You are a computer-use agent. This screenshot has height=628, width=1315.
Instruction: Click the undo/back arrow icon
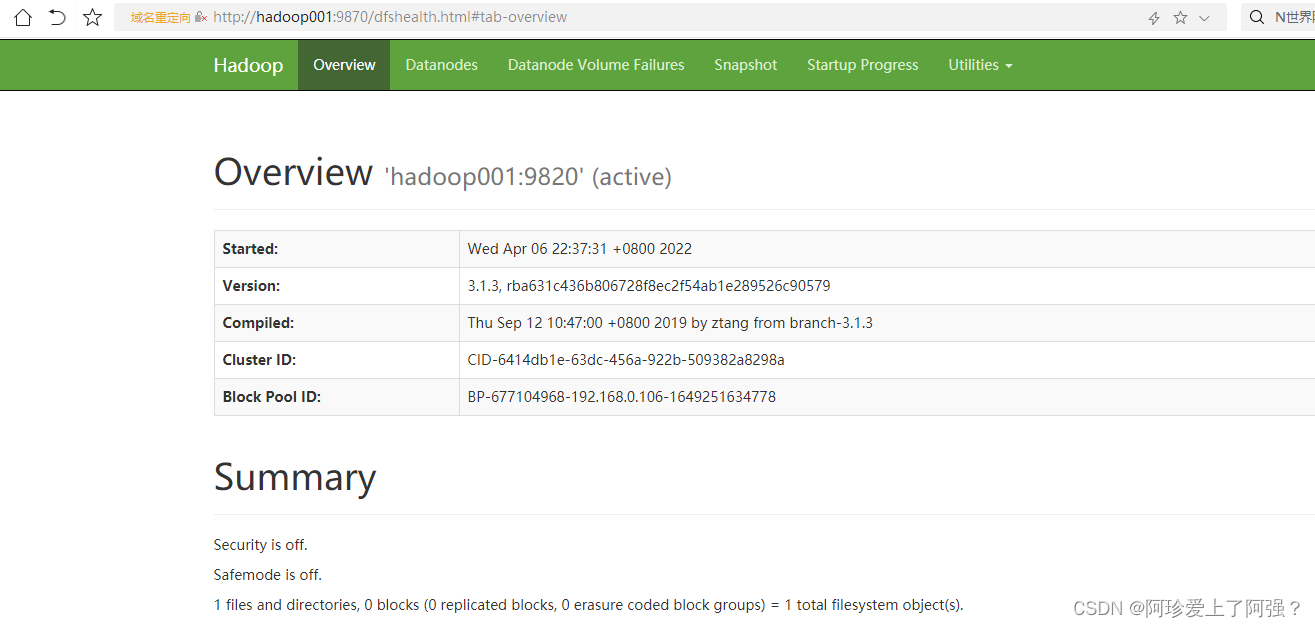click(x=57, y=17)
